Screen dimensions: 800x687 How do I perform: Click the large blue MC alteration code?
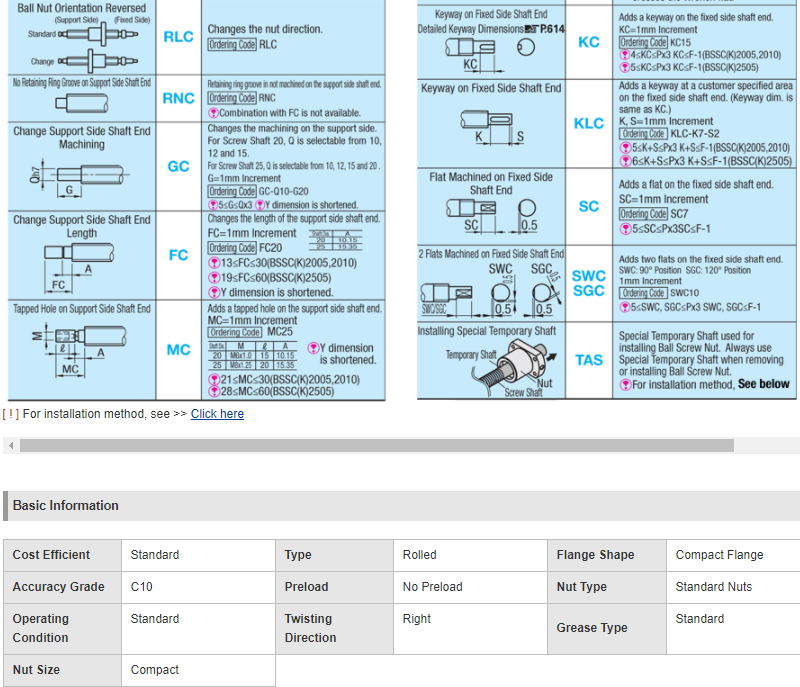click(179, 350)
